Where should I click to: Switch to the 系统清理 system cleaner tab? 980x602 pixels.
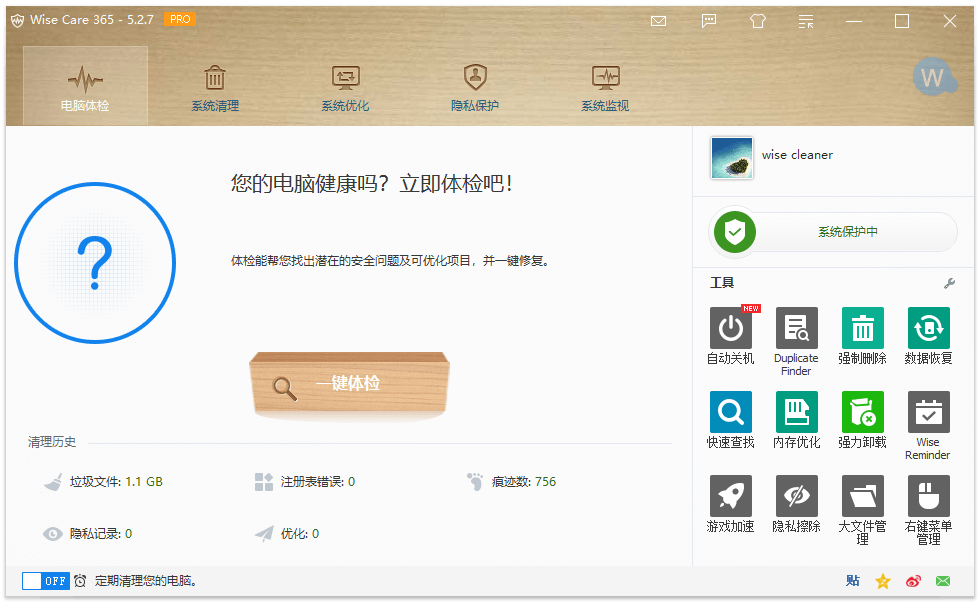click(215, 89)
